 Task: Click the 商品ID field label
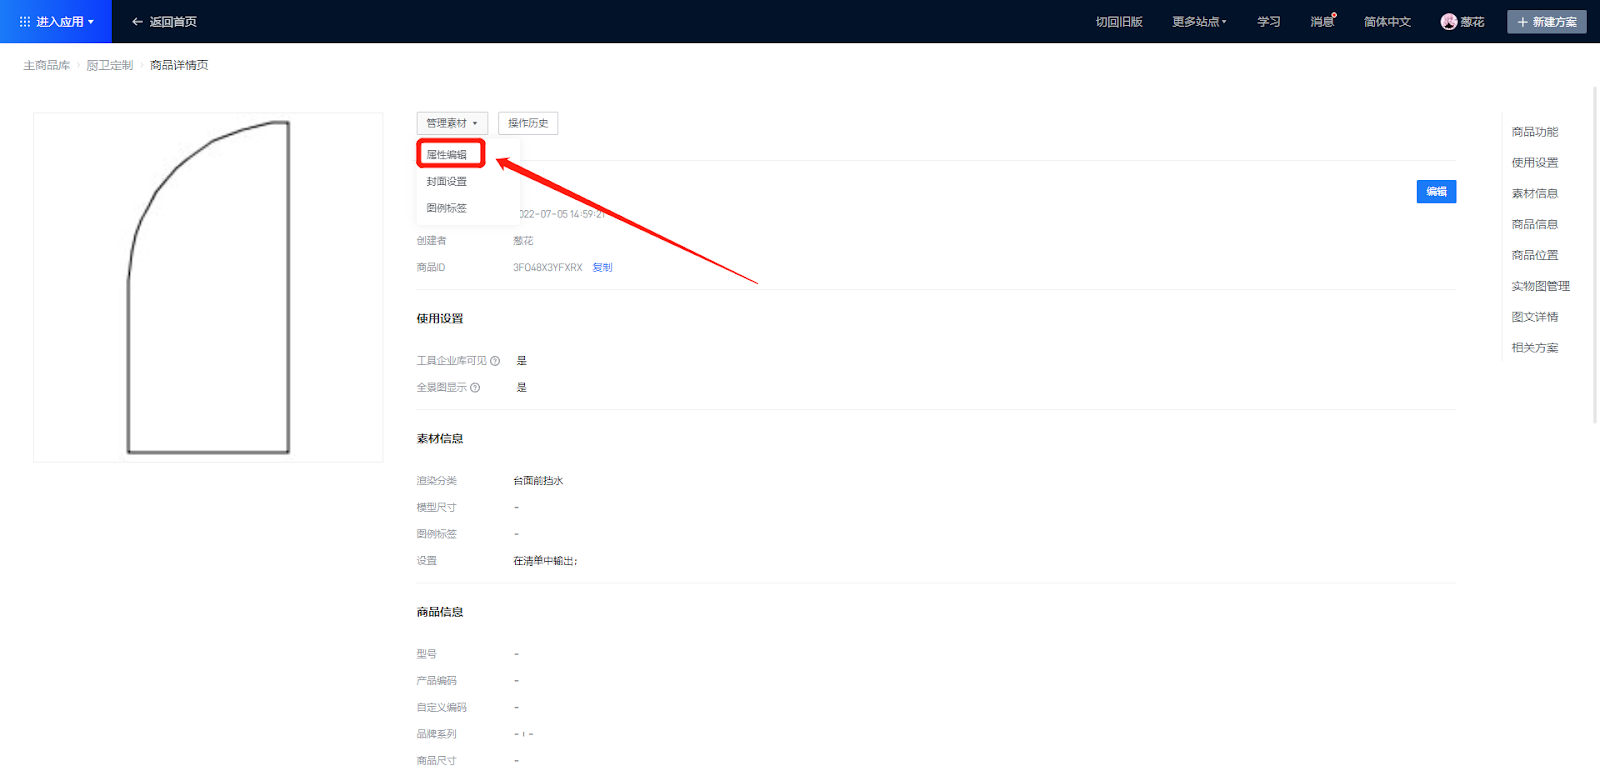point(431,268)
